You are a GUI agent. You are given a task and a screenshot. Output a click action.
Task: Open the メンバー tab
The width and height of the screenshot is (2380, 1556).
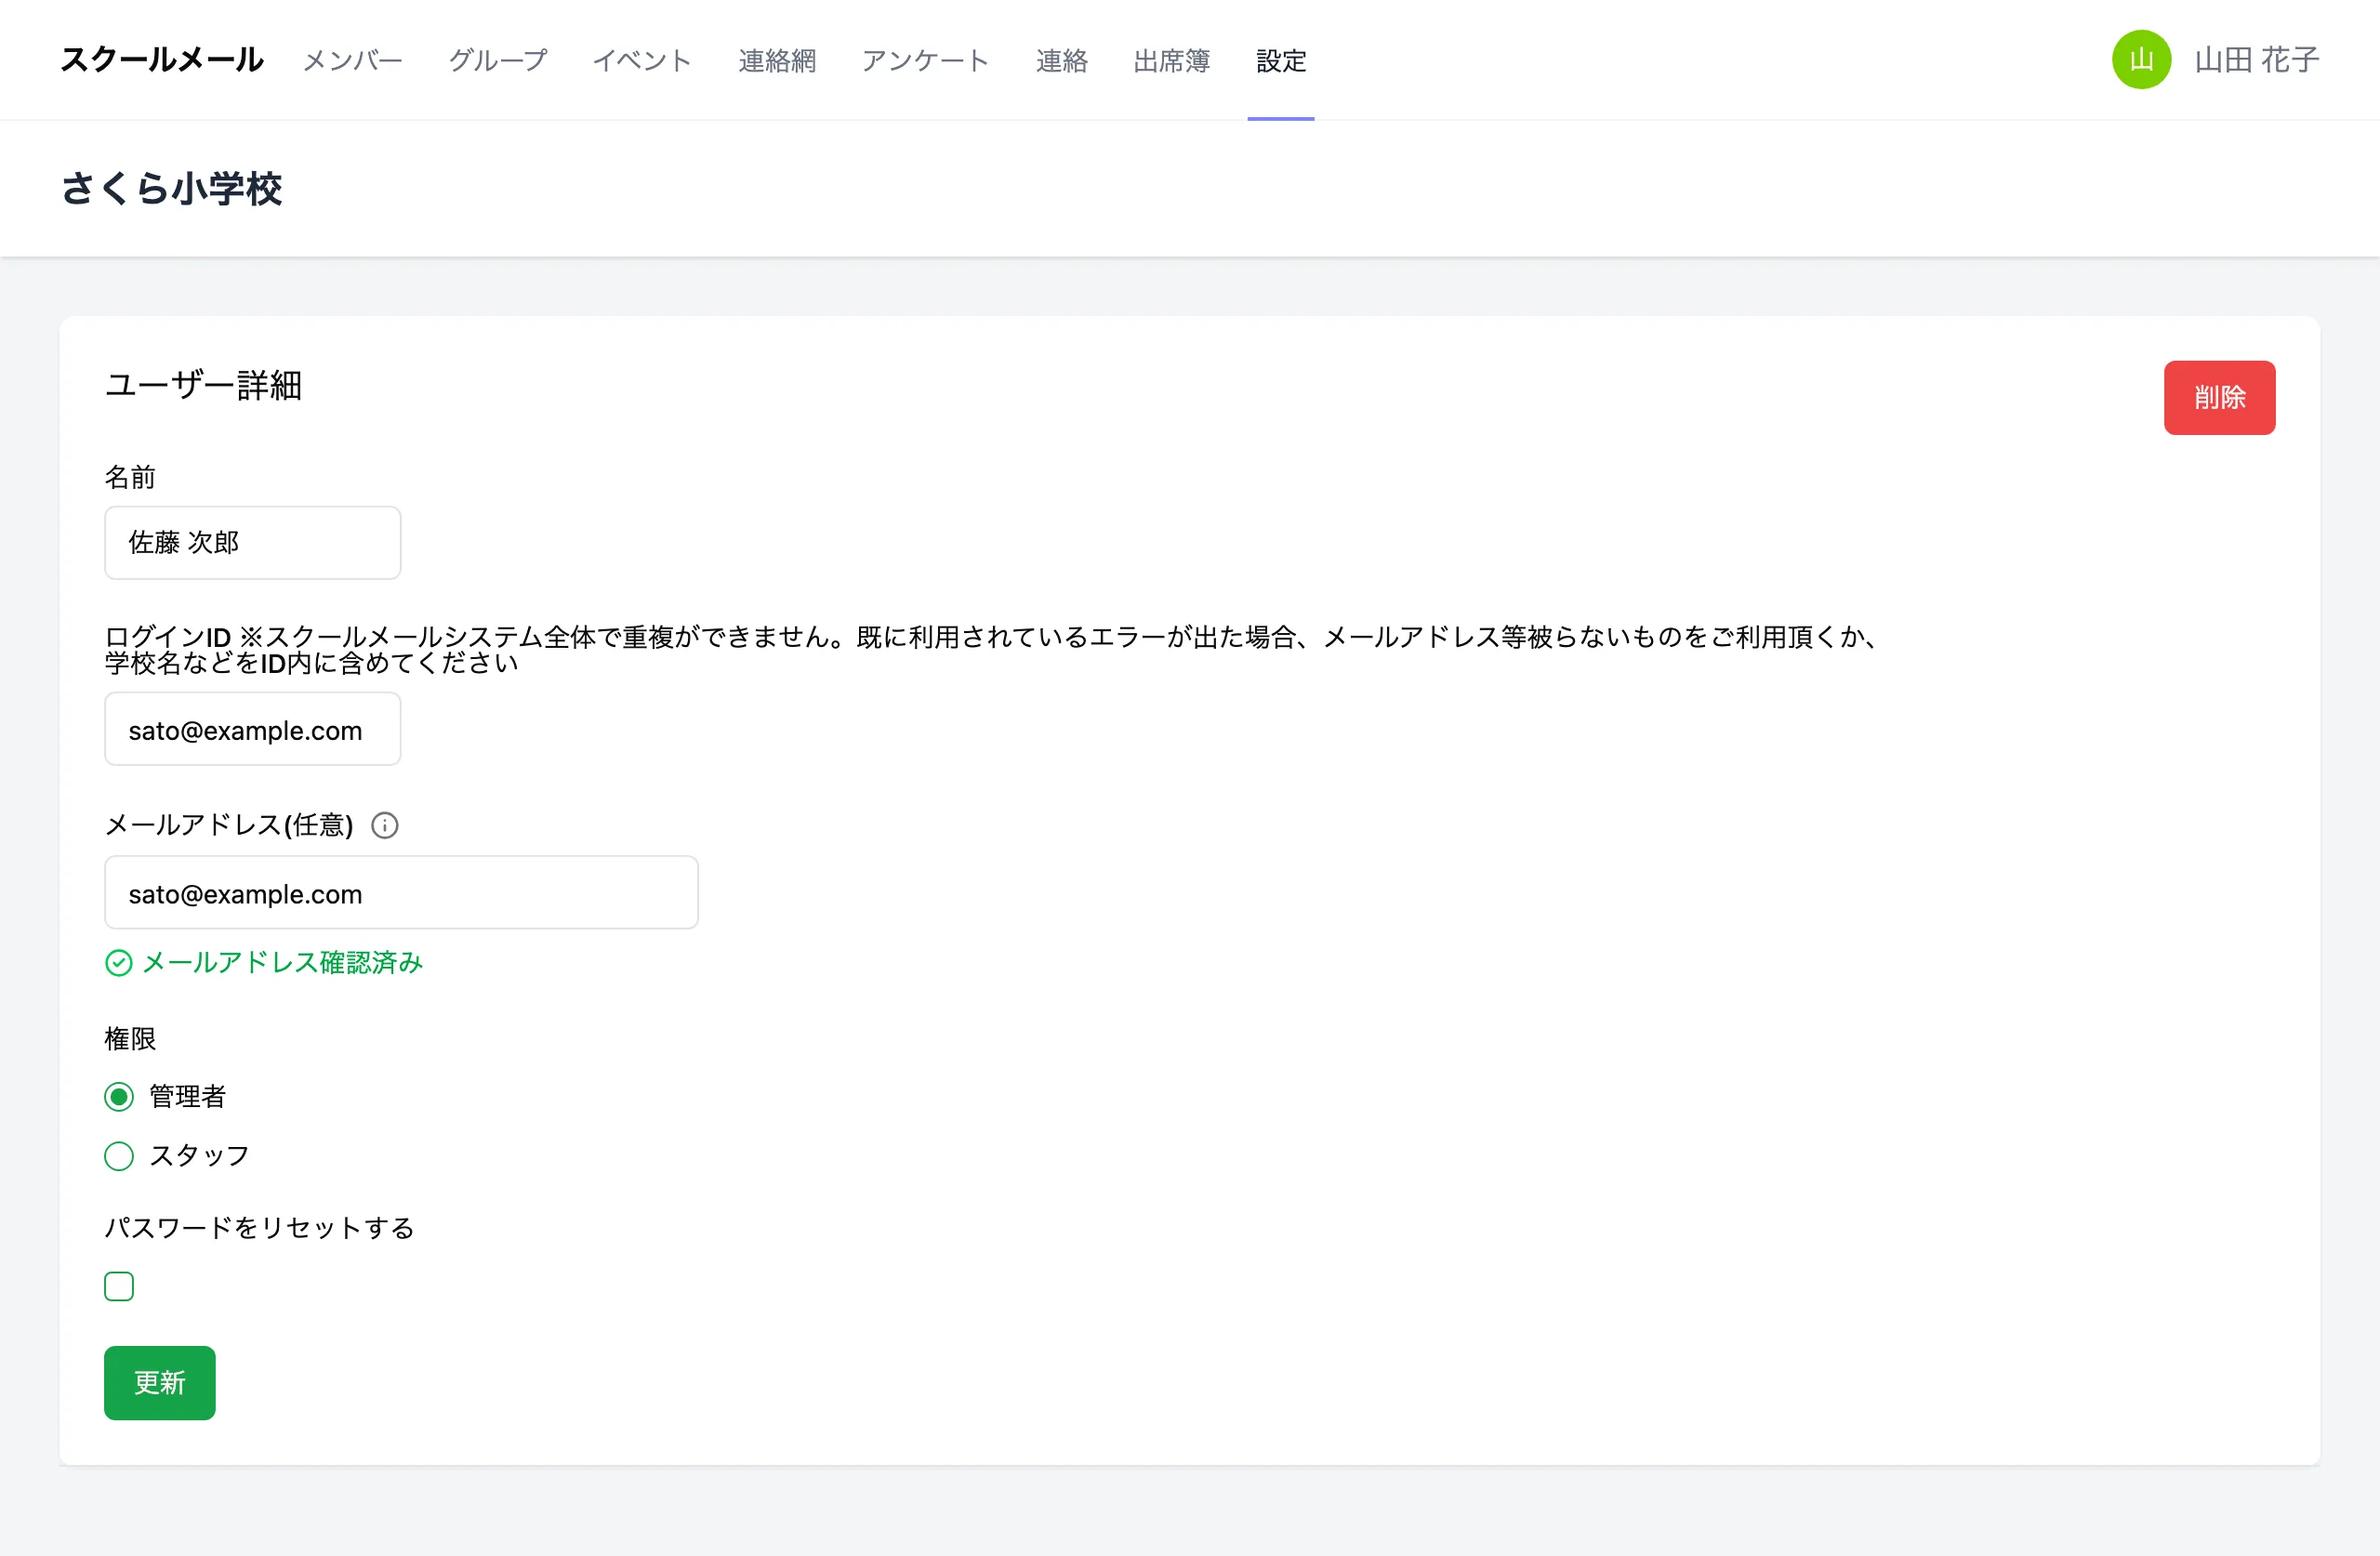(x=352, y=60)
